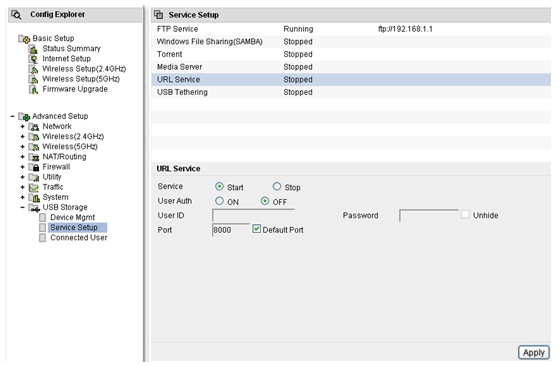Open Firmware Upgrade page
This screenshot has height=365, width=559.
(x=75, y=89)
